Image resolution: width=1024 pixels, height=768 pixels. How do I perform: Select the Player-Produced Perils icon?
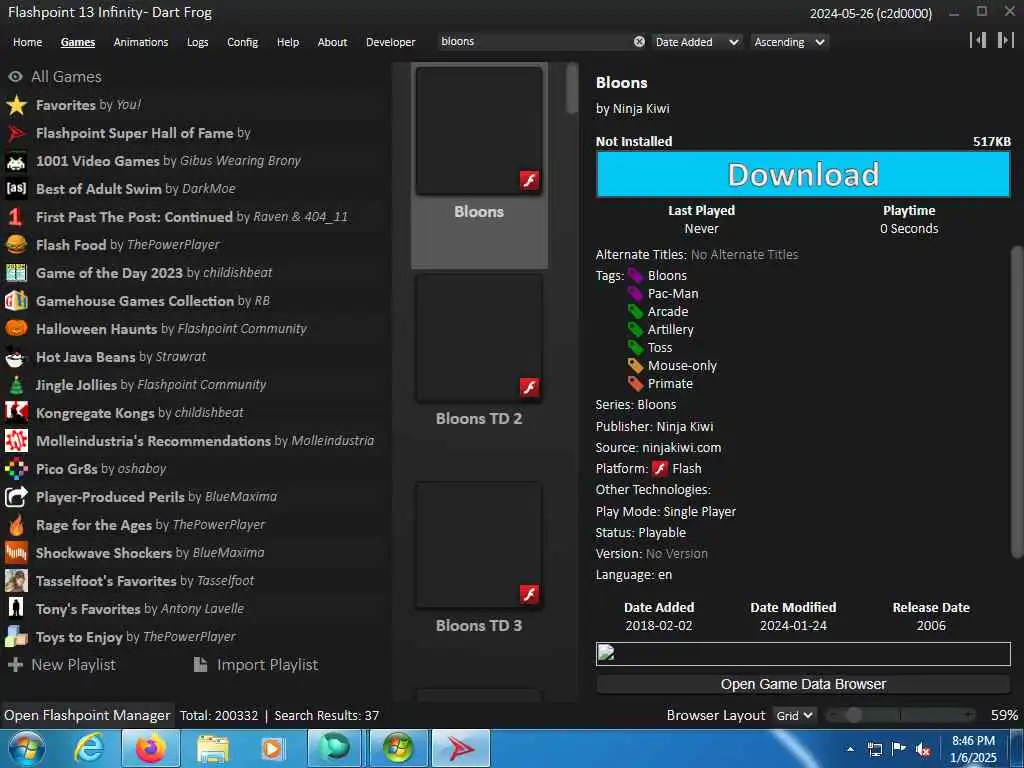(16, 497)
